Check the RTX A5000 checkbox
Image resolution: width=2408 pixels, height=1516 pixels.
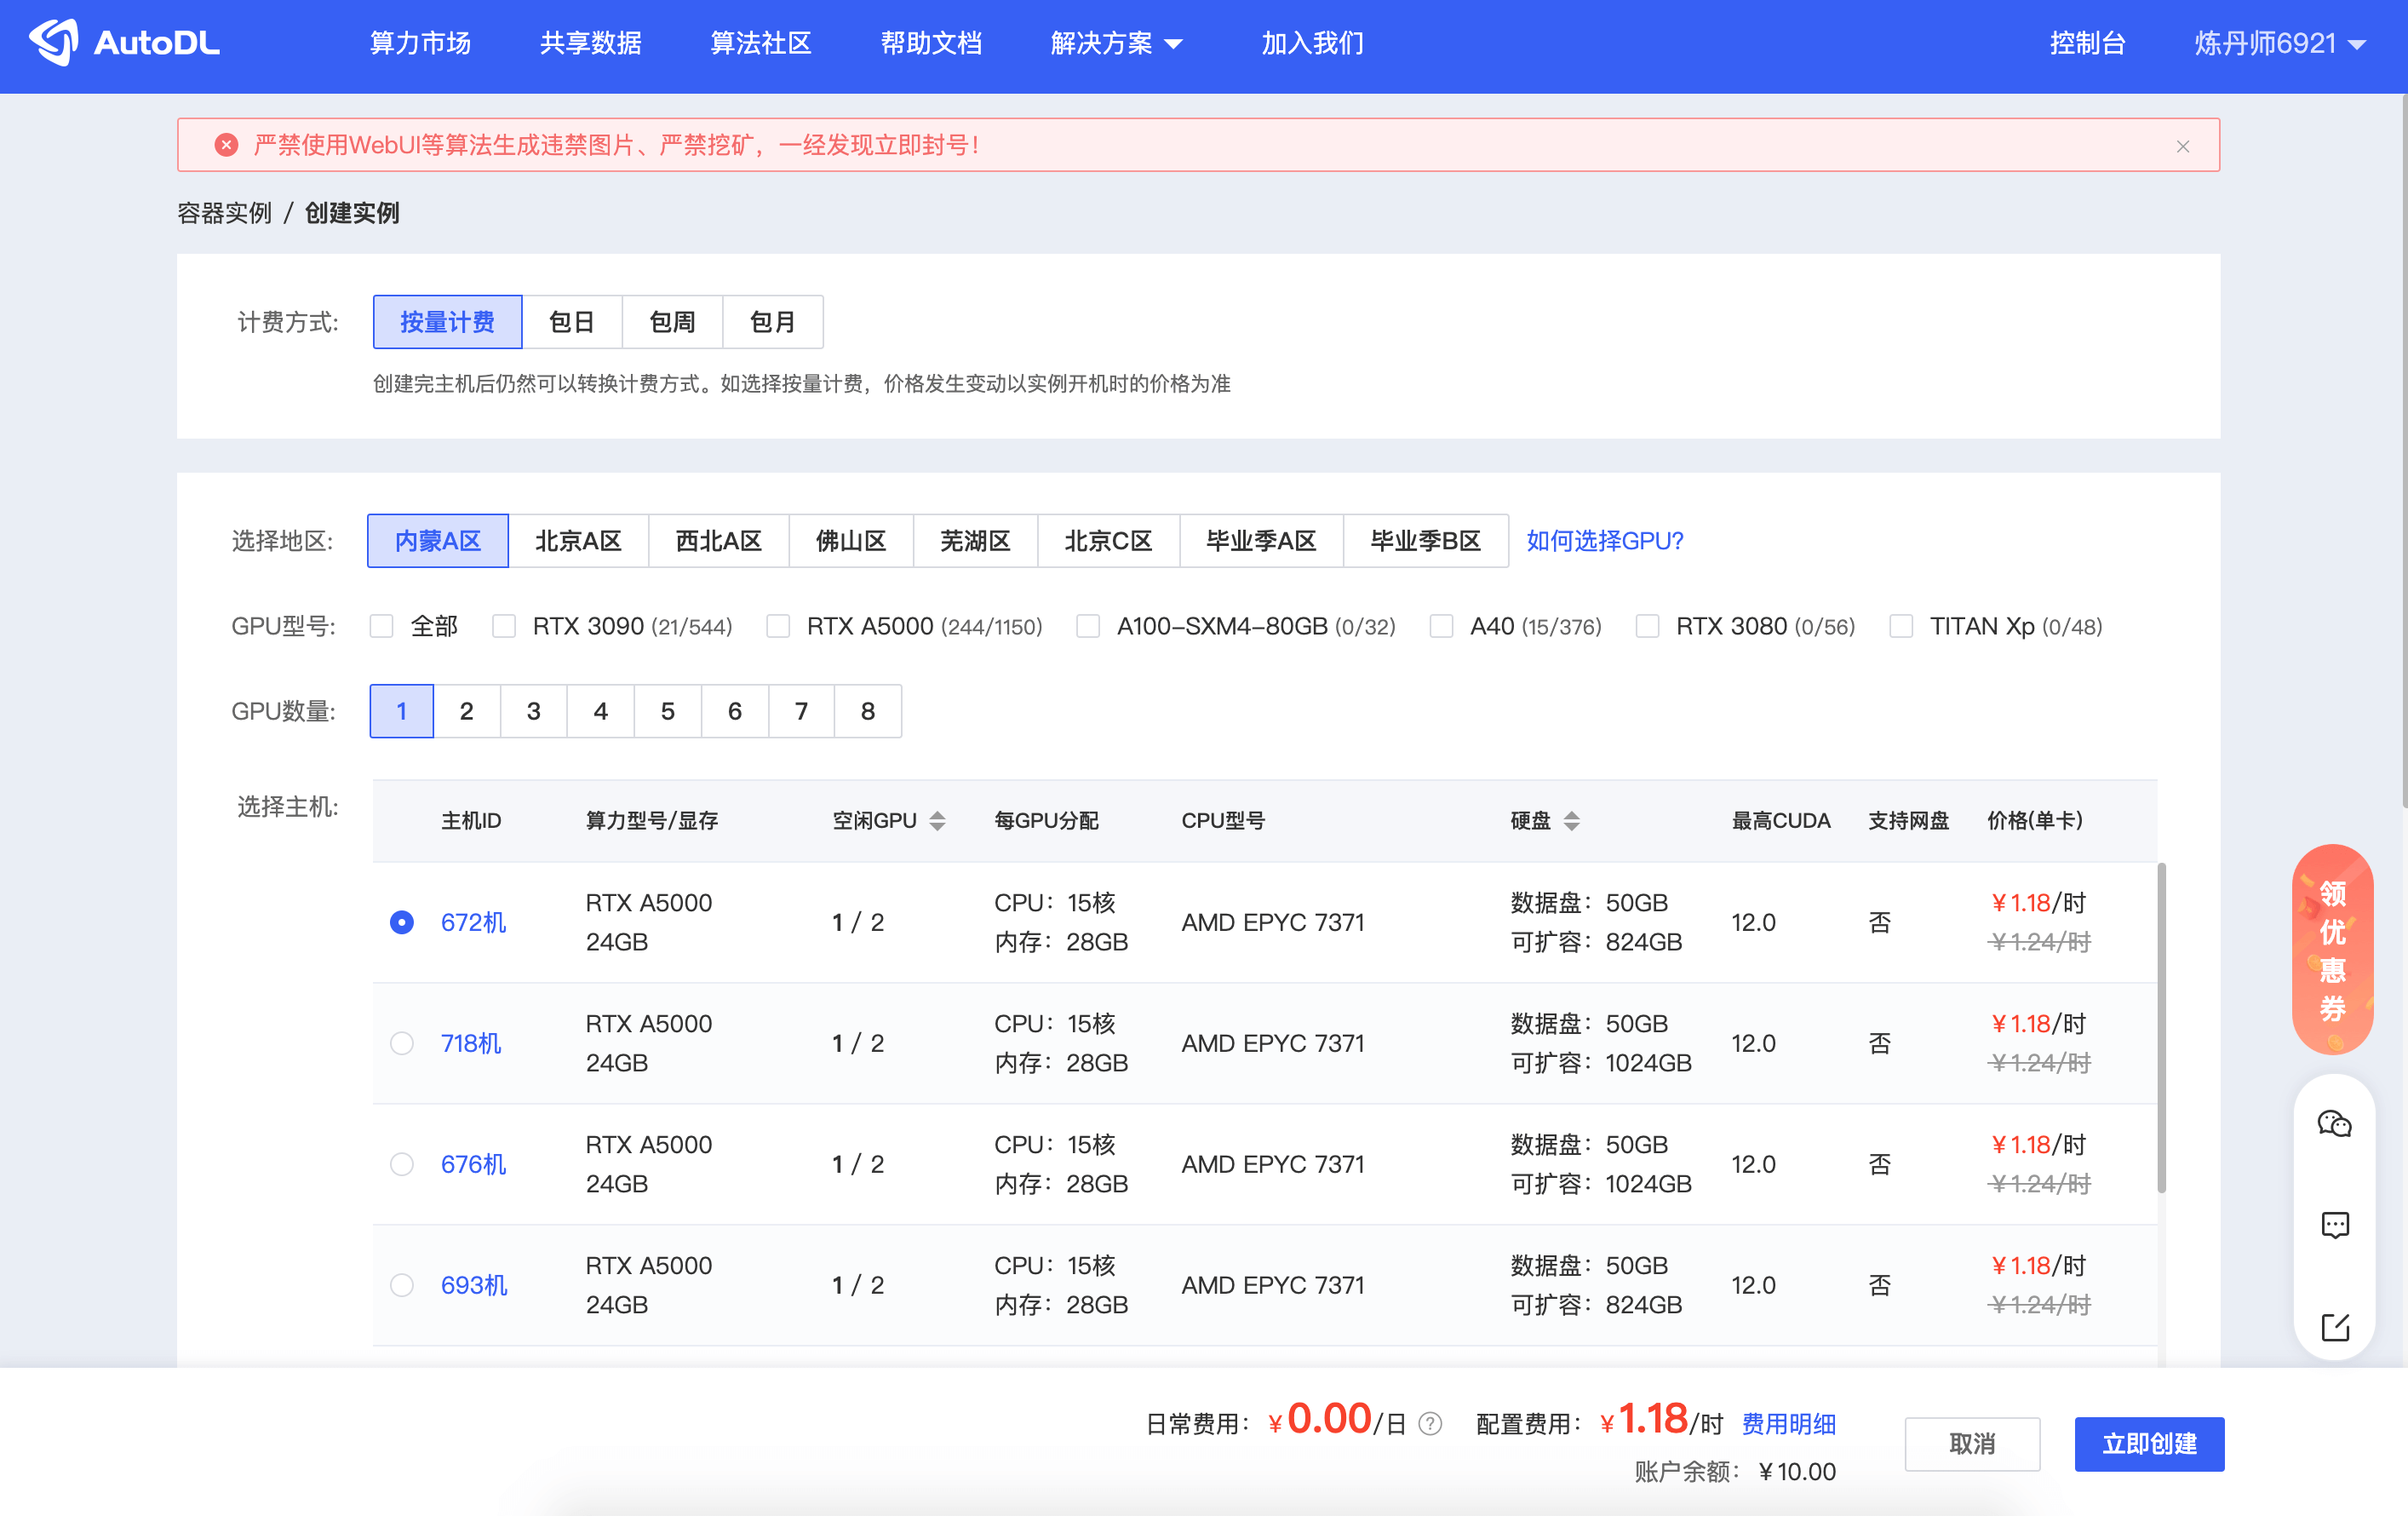point(778,626)
